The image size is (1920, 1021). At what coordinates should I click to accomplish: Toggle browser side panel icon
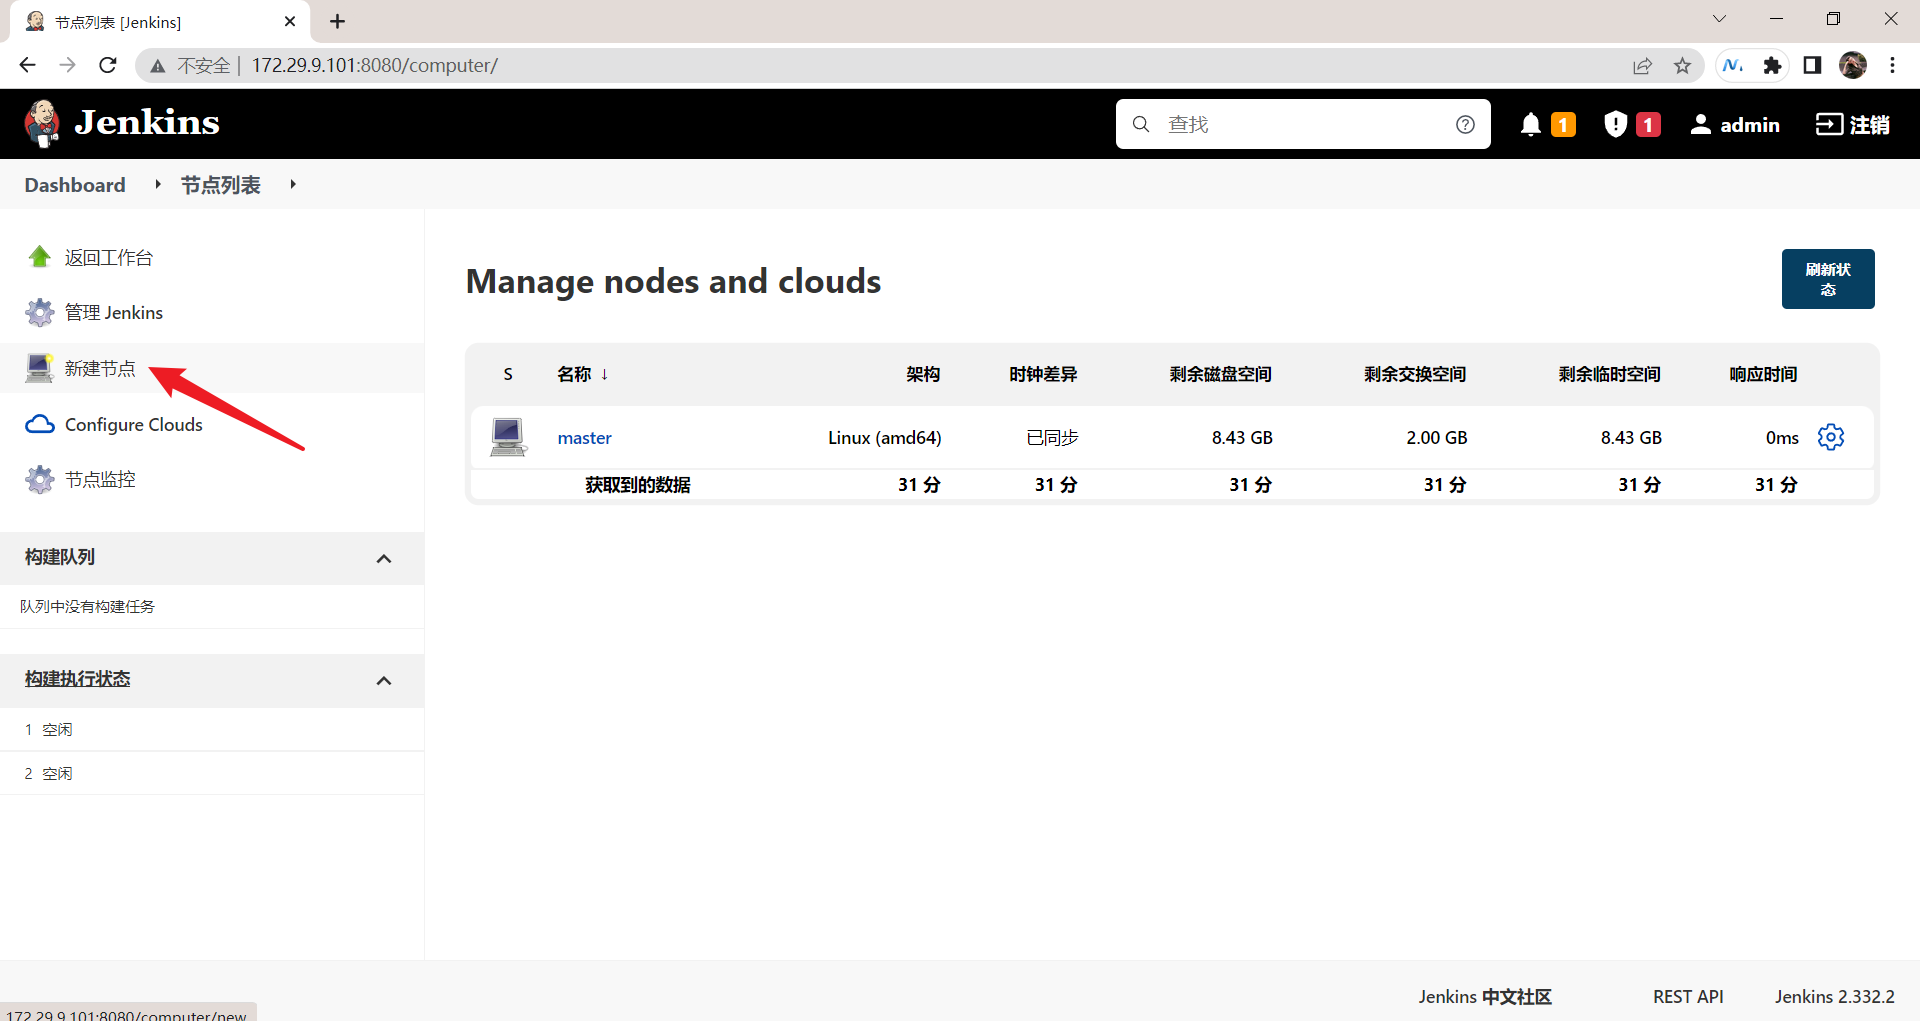[1812, 65]
